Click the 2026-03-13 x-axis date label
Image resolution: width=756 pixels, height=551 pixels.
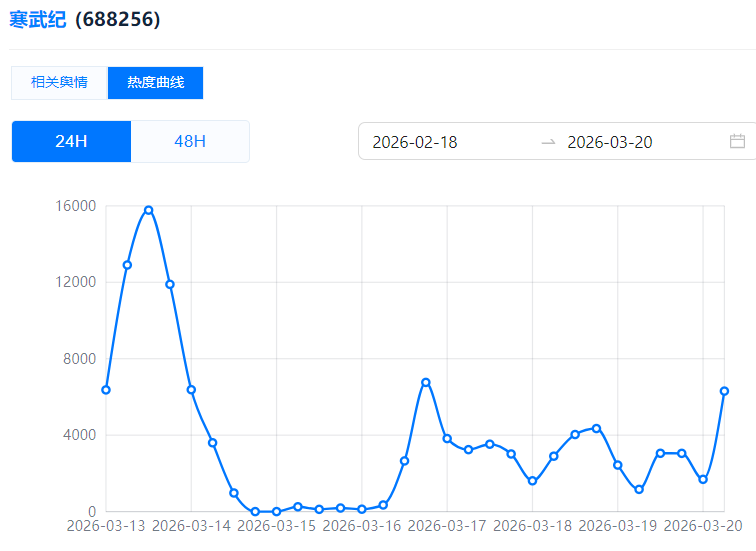coord(106,525)
